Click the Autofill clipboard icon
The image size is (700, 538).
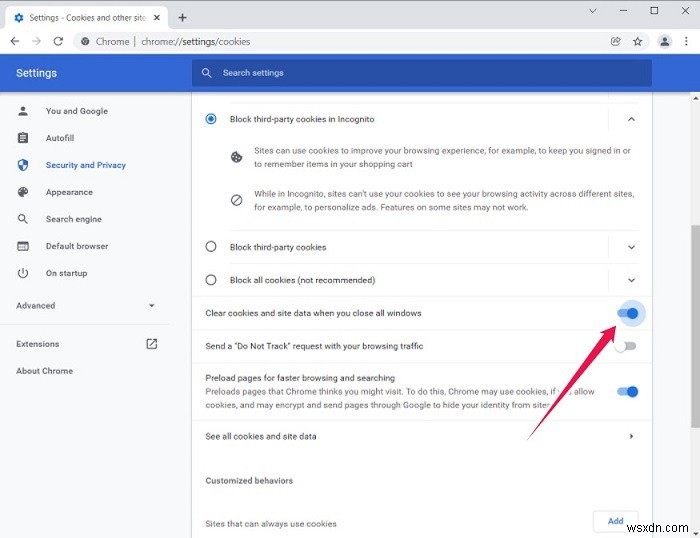(x=23, y=138)
